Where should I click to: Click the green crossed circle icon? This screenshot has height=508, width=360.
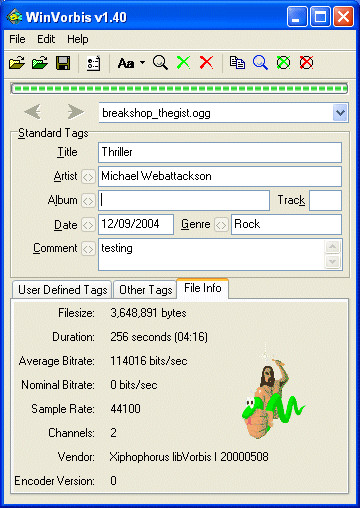[x=283, y=63]
